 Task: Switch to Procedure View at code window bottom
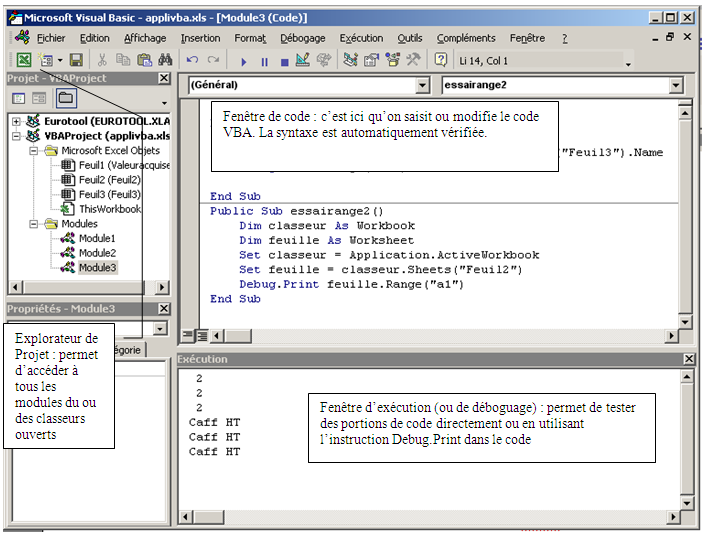tap(187, 336)
